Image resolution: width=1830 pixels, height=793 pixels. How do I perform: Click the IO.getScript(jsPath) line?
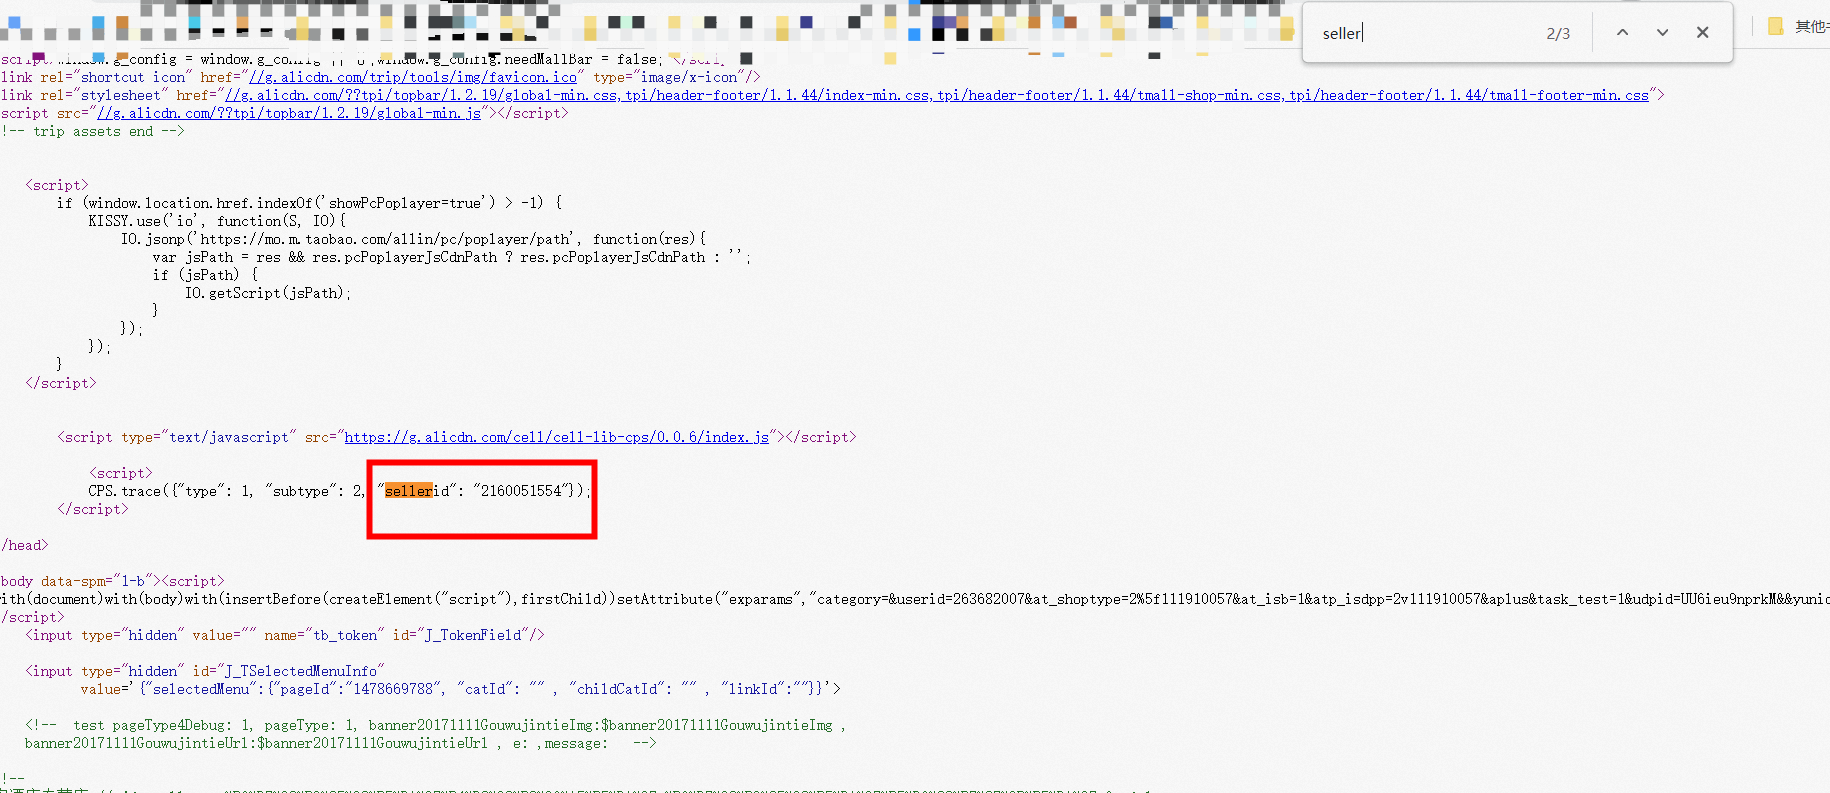[x=267, y=293]
